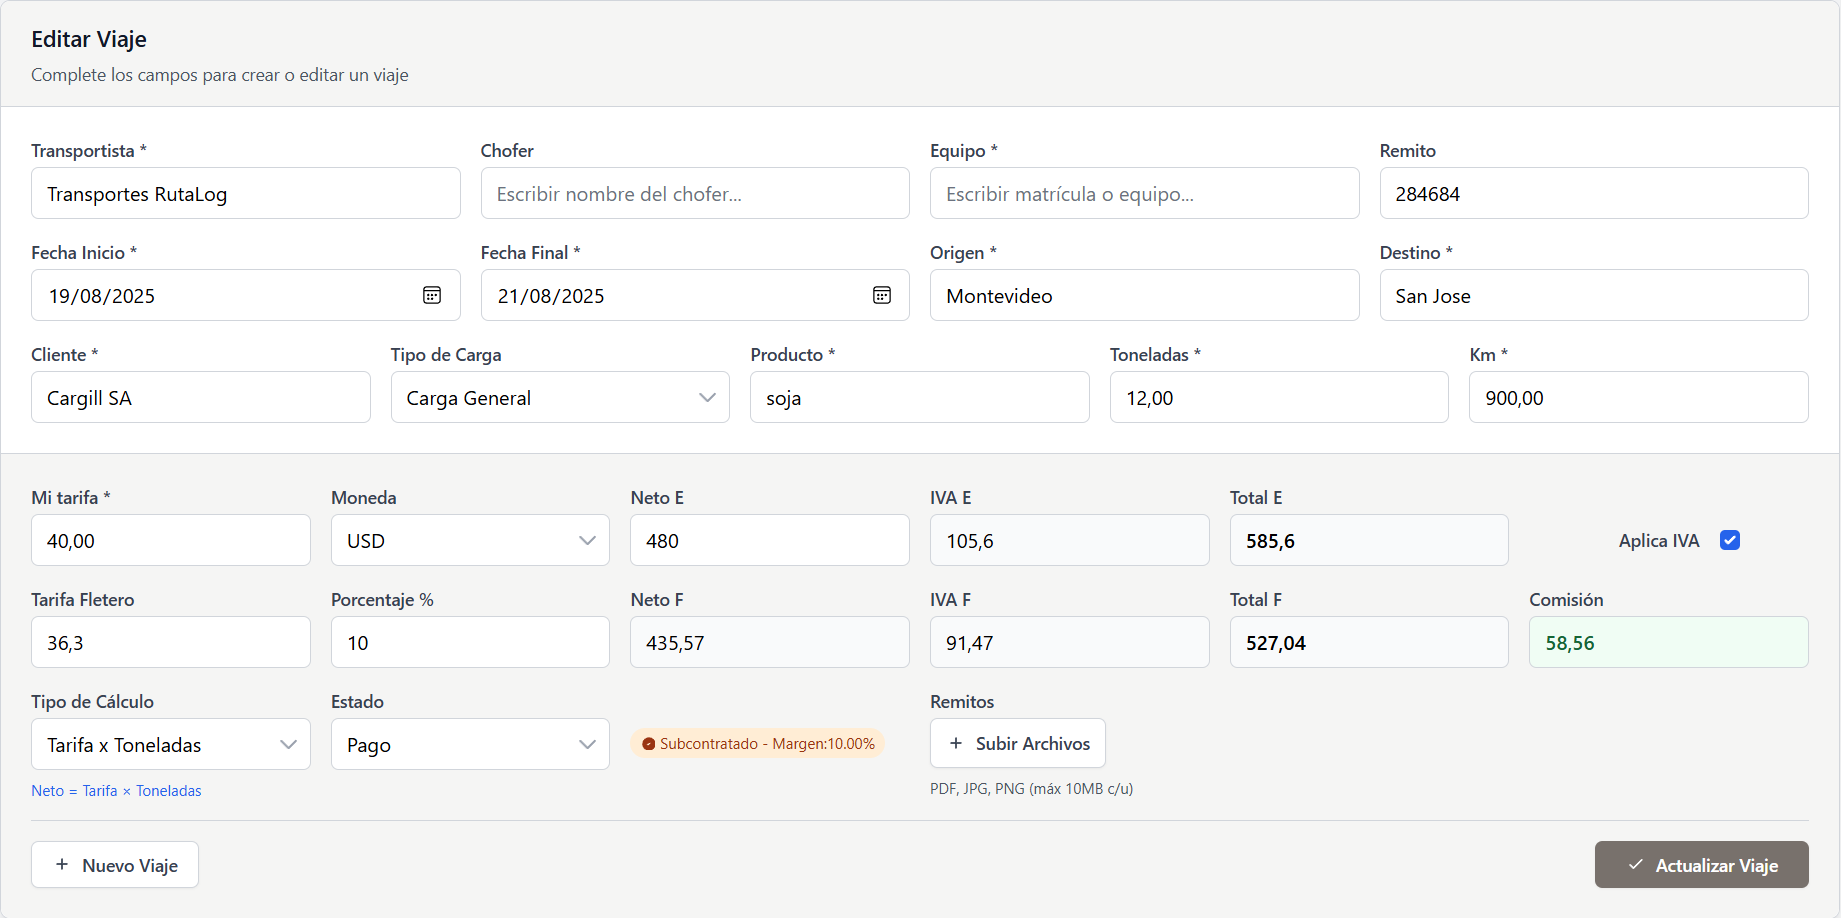This screenshot has height=918, width=1841.
Task: Click the Fecha Final date text 21/08/2025
Action: pyautogui.click(x=551, y=296)
